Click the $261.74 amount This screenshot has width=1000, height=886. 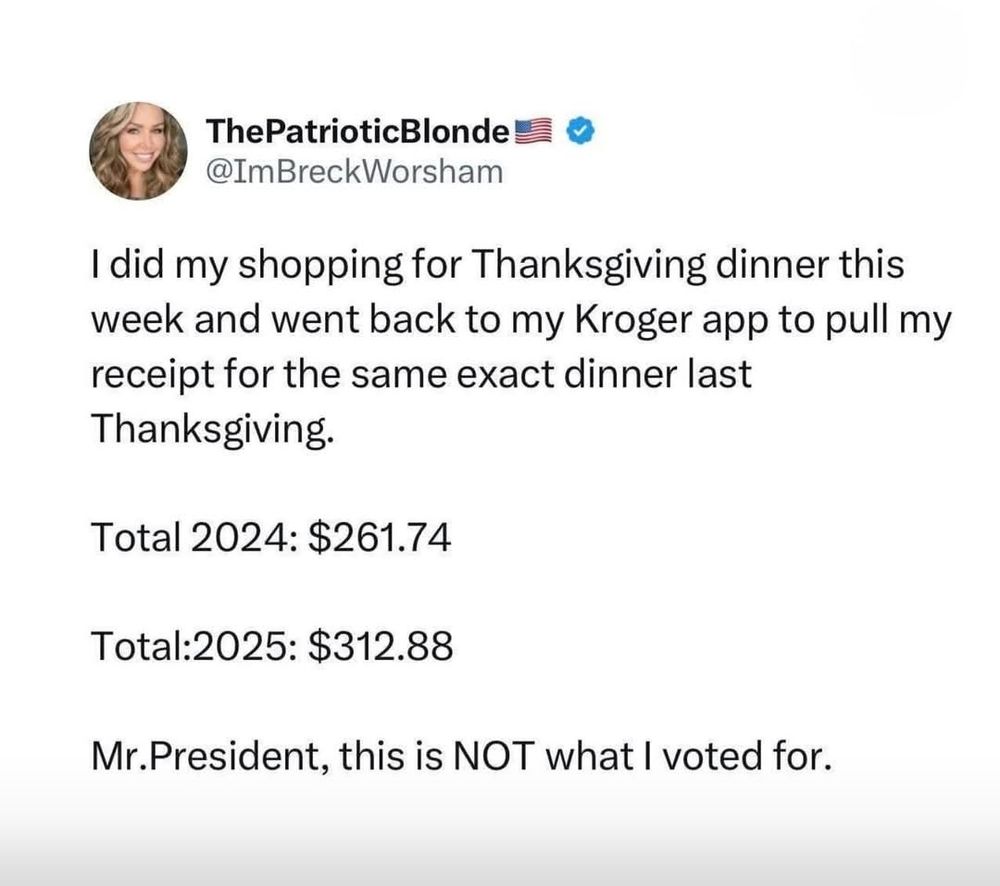coord(379,537)
